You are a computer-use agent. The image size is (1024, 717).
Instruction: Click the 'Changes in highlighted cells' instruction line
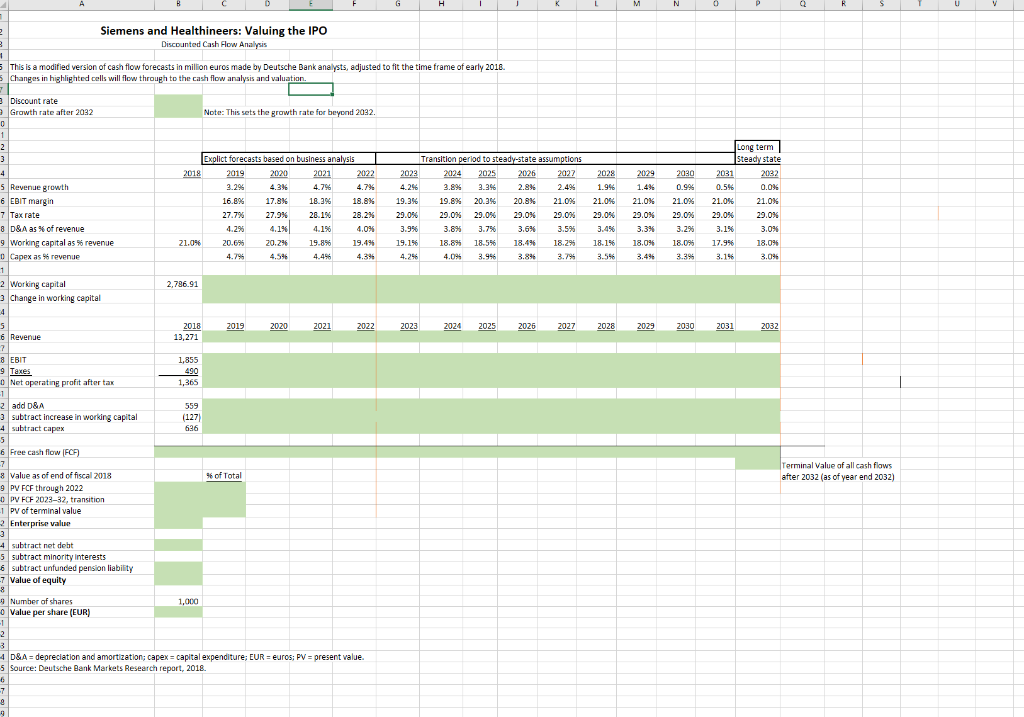(157, 78)
